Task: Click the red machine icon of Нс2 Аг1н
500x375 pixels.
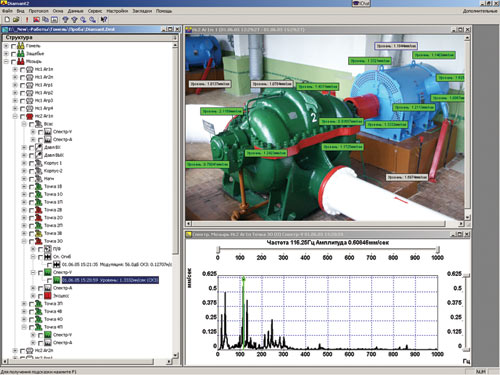Action: coord(30,116)
